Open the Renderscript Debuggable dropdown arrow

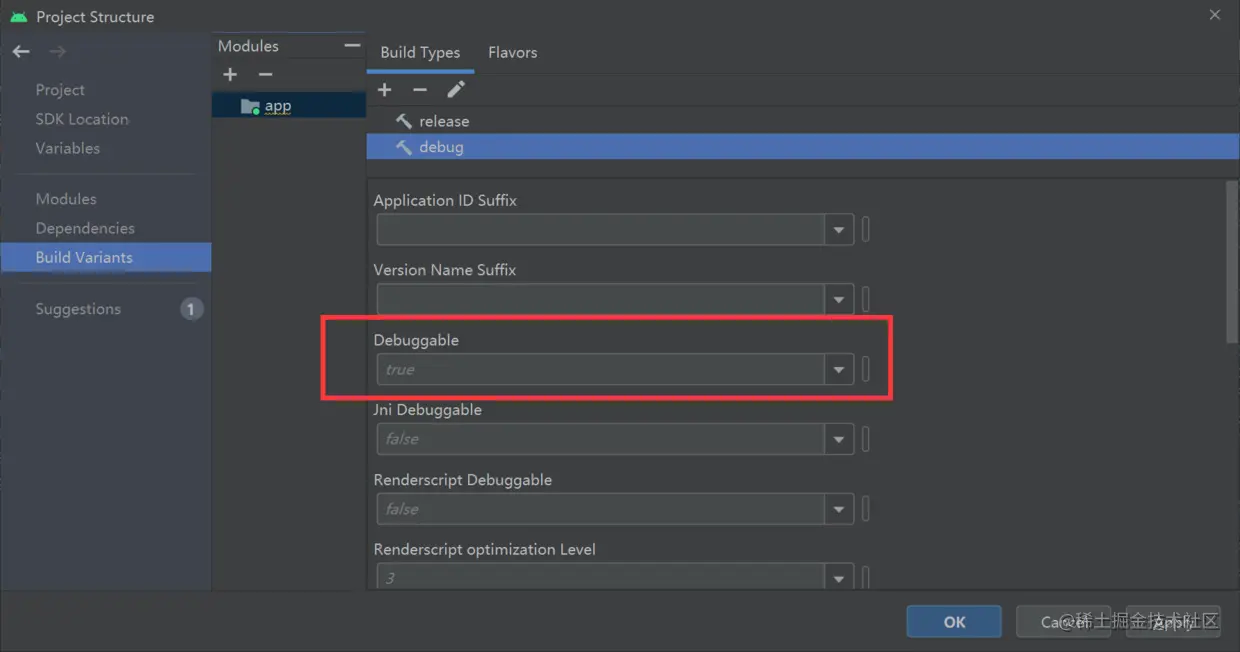coord(839,509)
